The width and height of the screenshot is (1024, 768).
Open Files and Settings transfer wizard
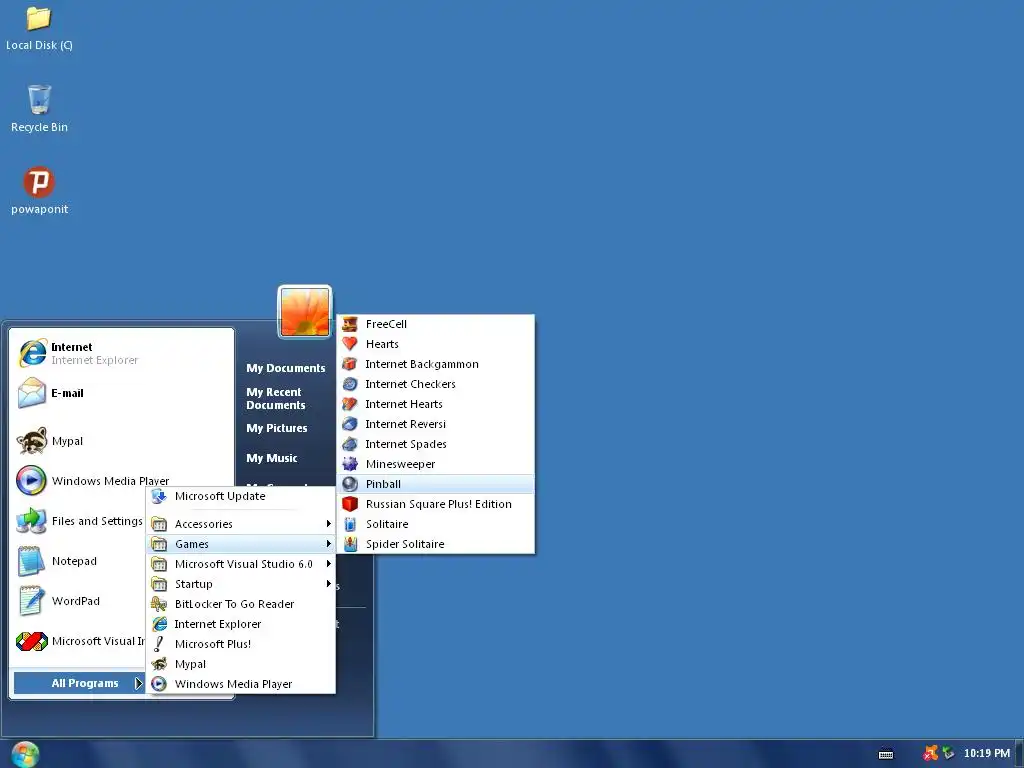80,521
